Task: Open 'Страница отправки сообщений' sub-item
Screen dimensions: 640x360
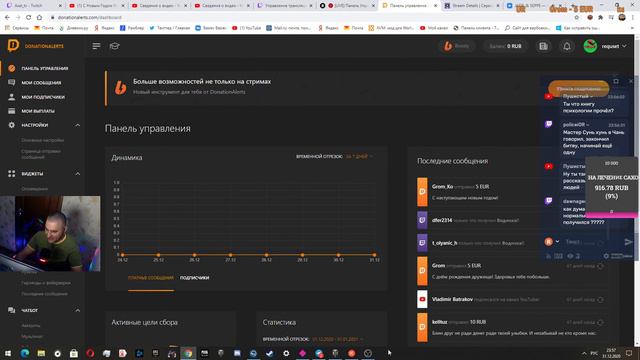Action: 41,154
